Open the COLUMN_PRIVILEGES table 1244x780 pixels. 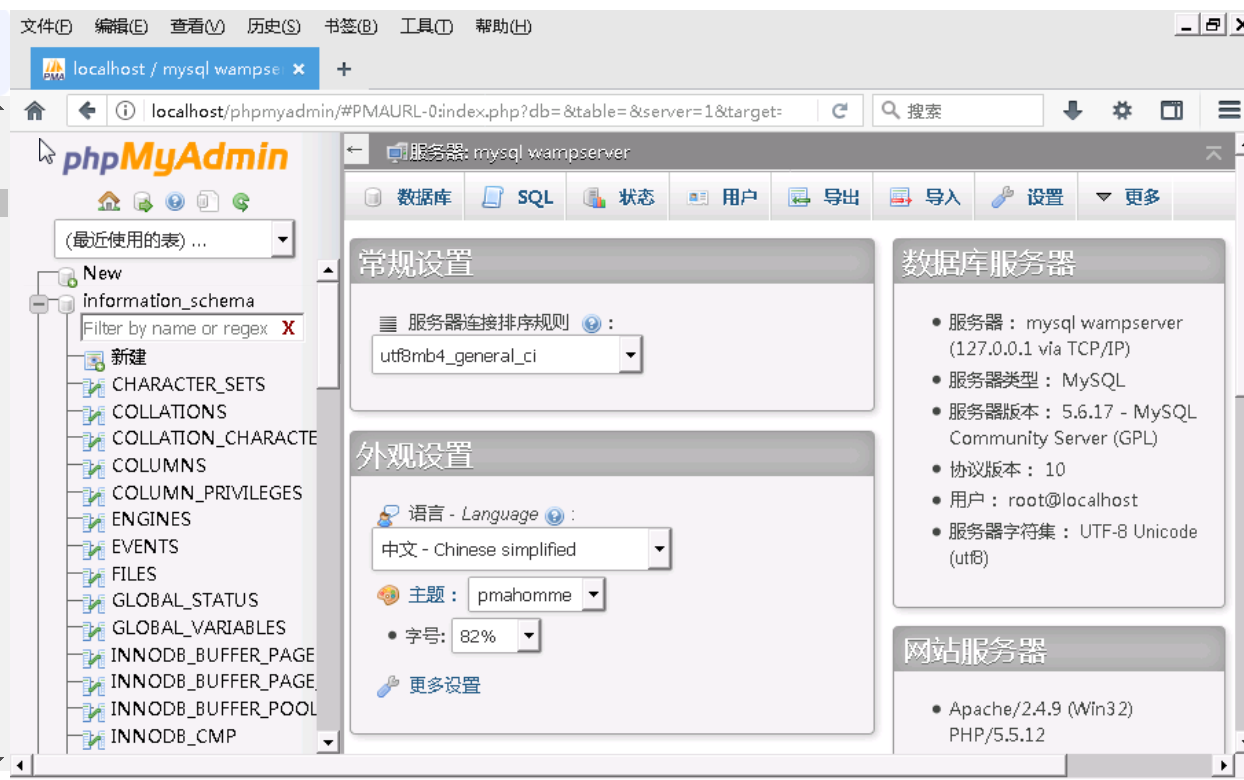coord(207,492)
